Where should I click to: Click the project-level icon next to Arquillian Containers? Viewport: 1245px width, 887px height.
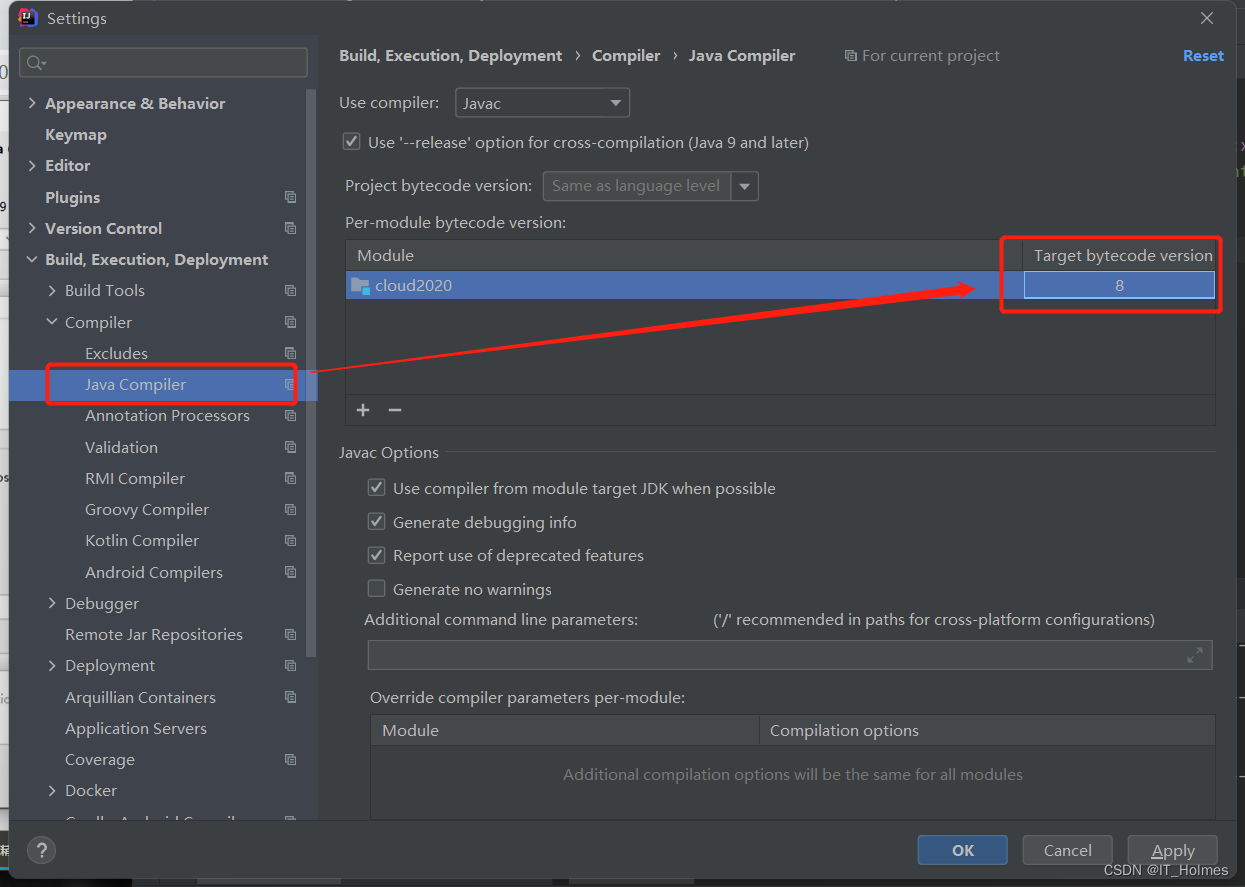pyautogui.click(x=290, y=697)
